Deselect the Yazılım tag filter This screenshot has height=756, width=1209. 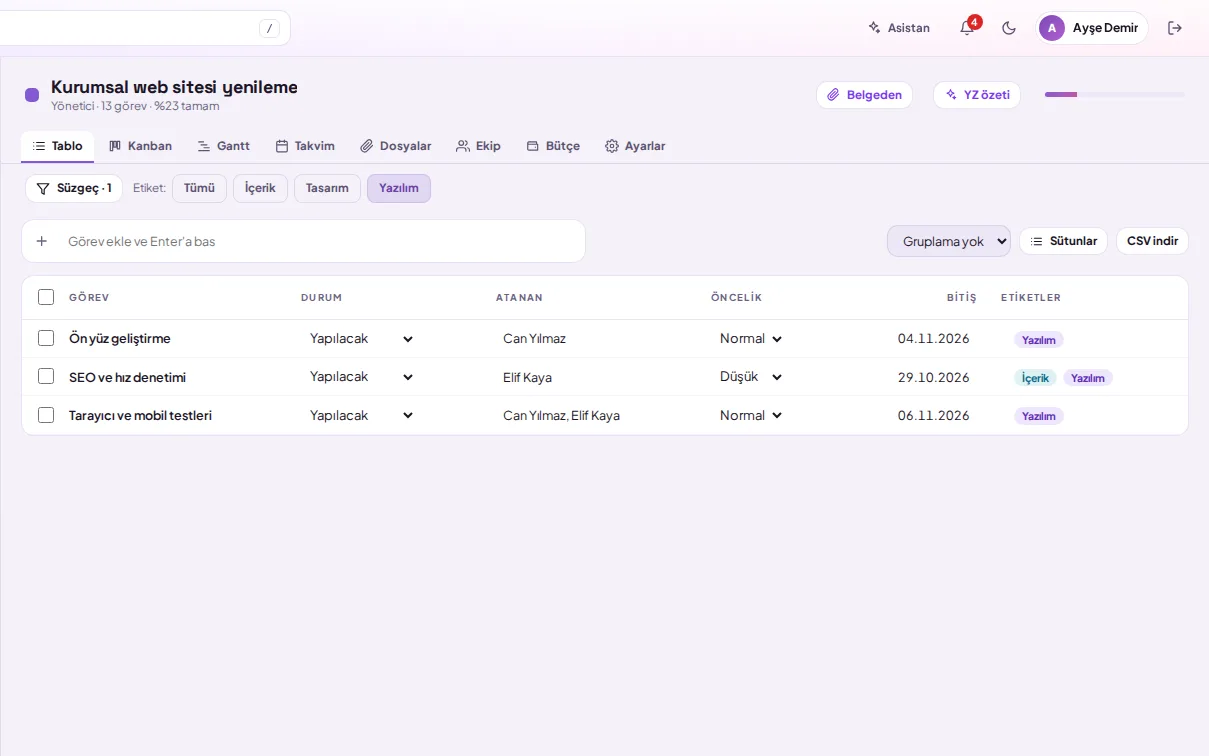[399, 188]
